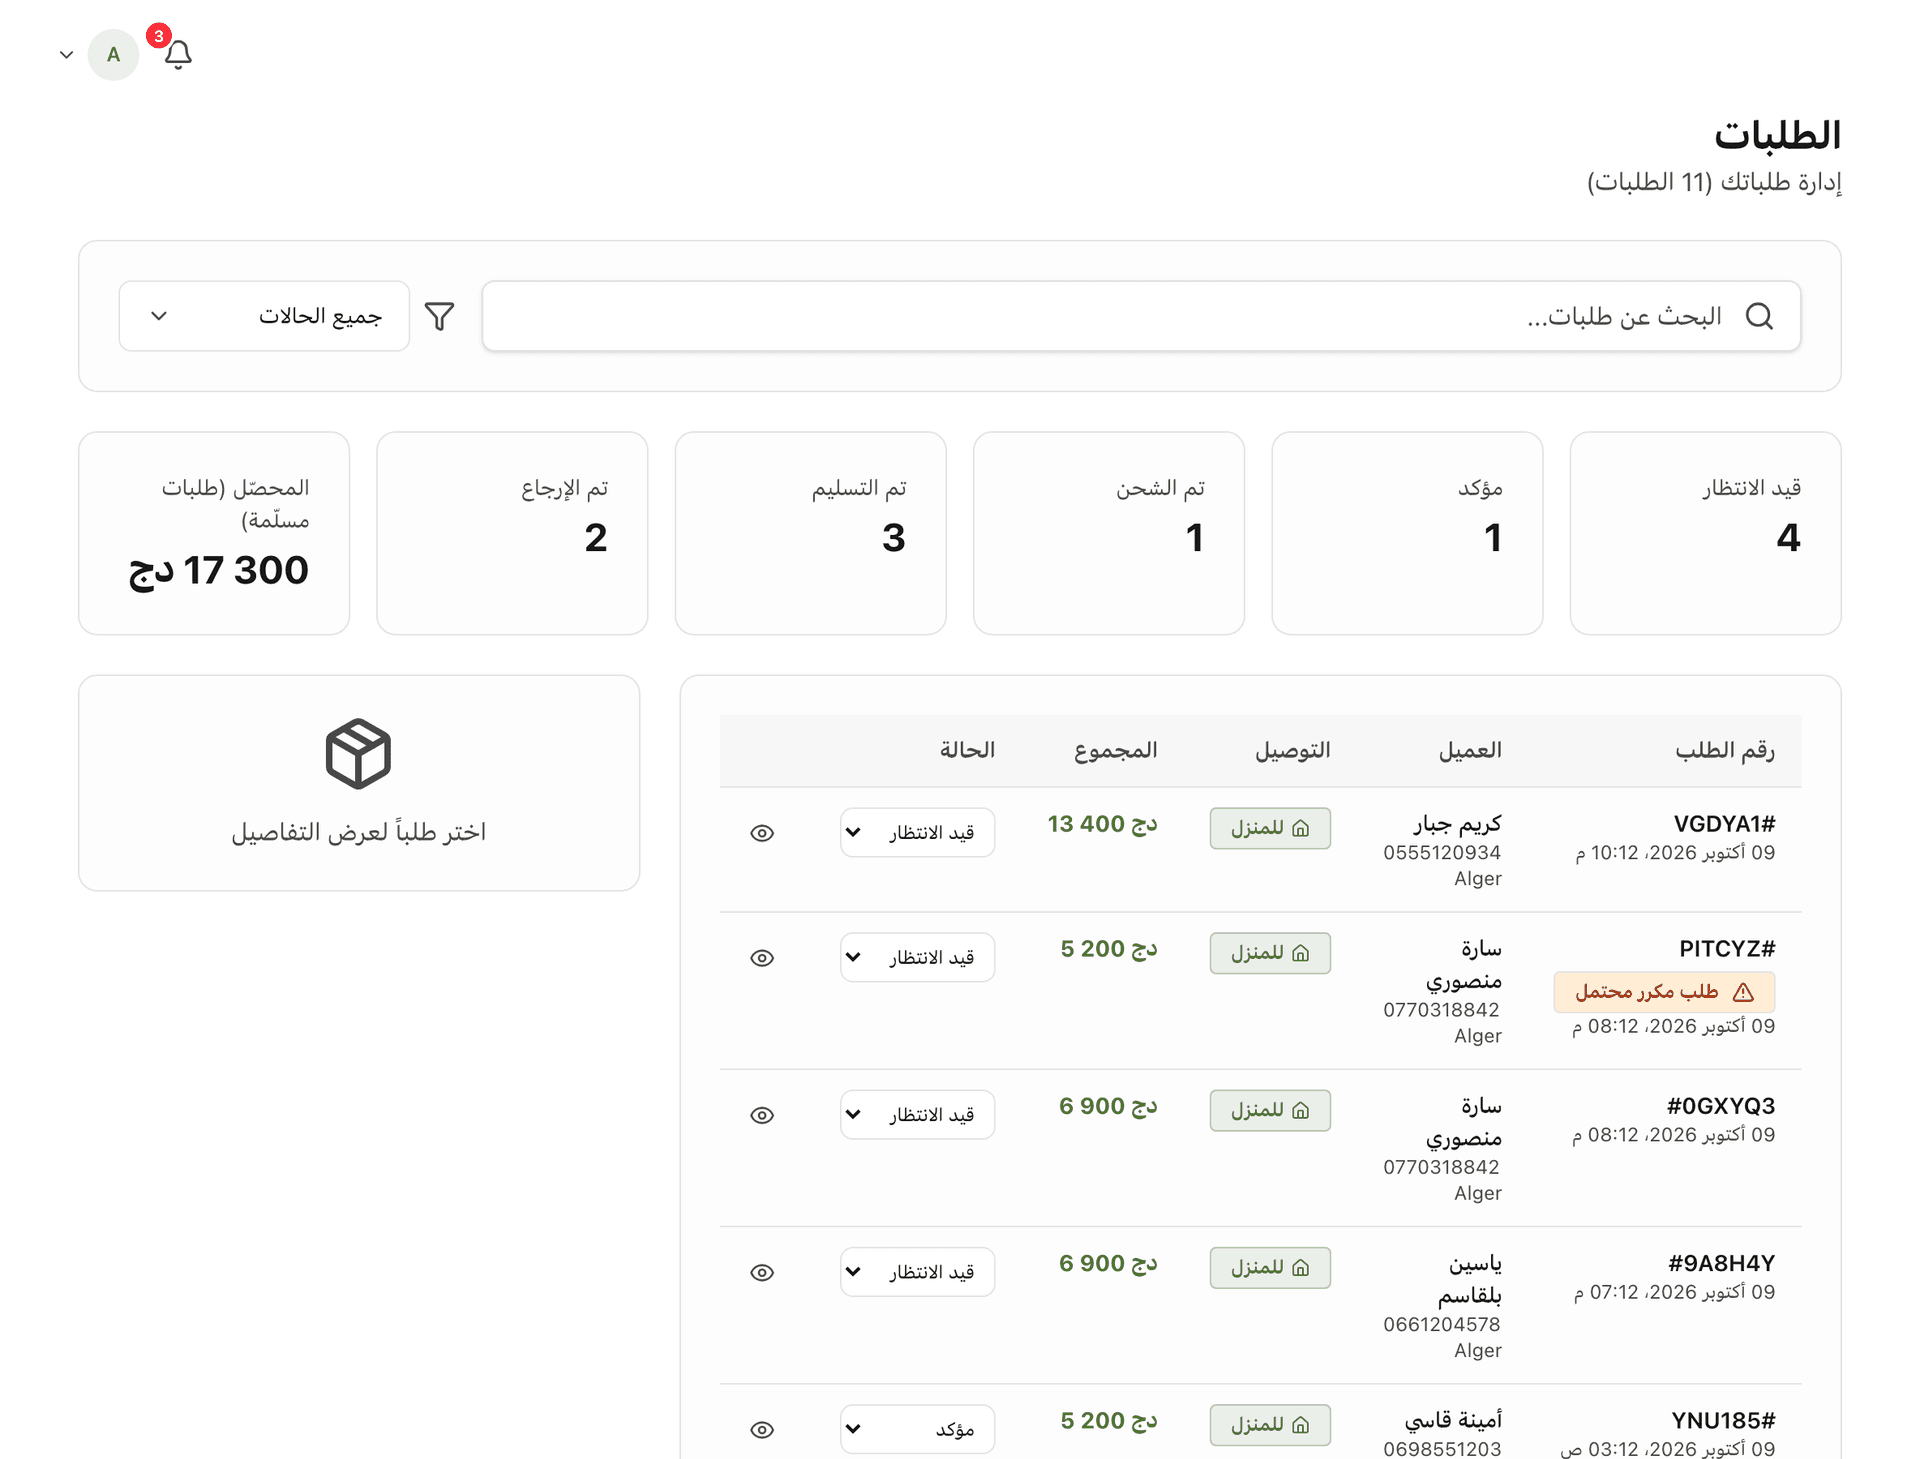Click customer name ياسين بلقاسم
The width and height of the screenshot is (1920, 1459).
(1470, 1279)
